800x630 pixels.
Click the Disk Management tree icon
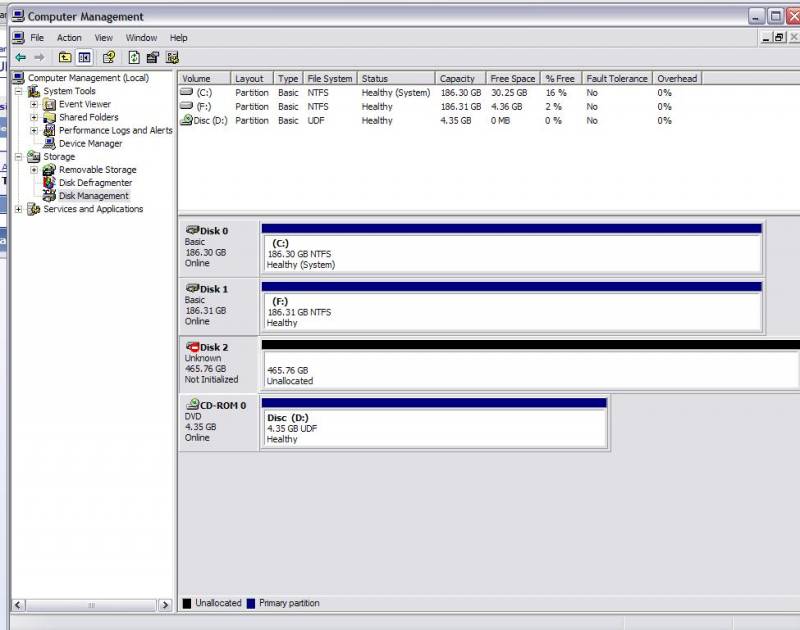(x=49, y=196)
